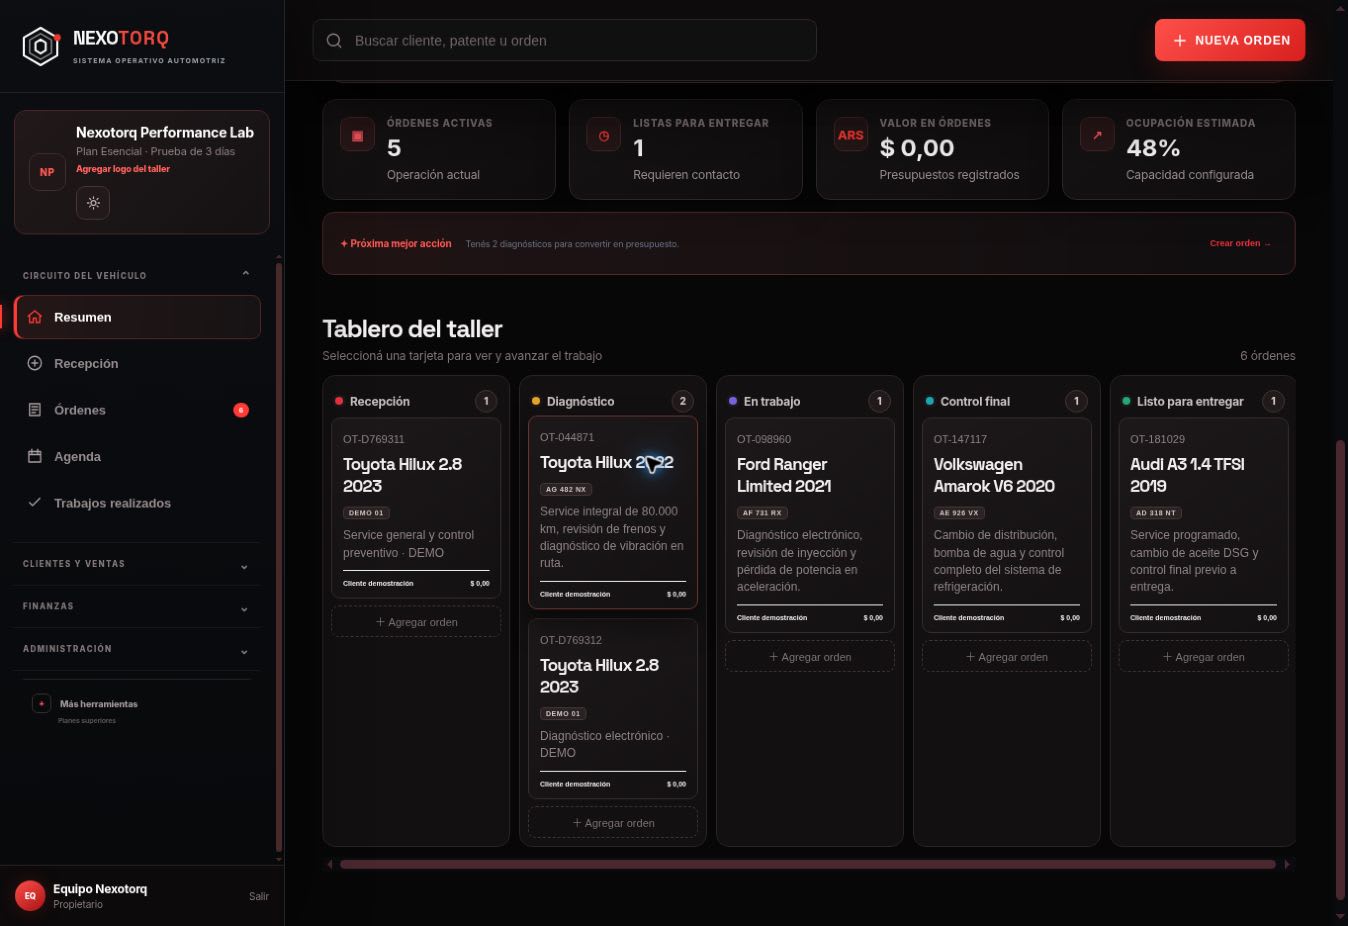Click the NP workshop avatar
This screenshot has width=1348, height=926.
coord(47,172)
